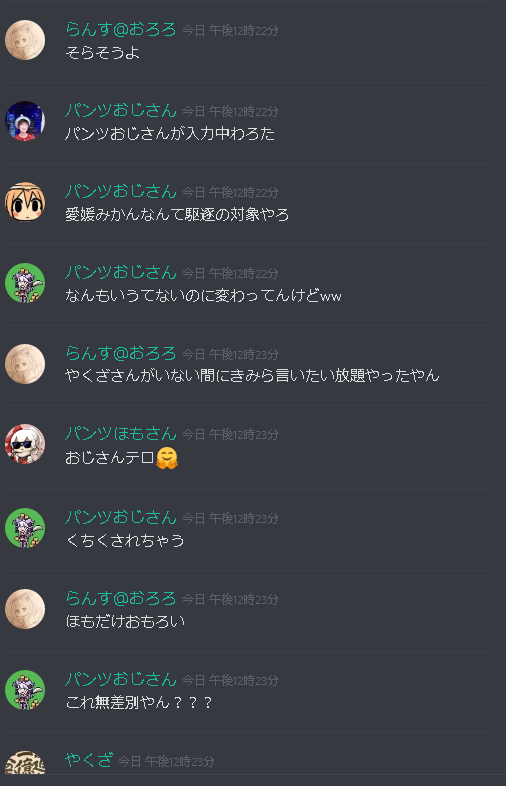Image resolution: width=506 pixels, height=786 pixels.
Task: Open the orange-haired chibi avatar beside the 愛媛みかん message
Action: pos(25,202)
